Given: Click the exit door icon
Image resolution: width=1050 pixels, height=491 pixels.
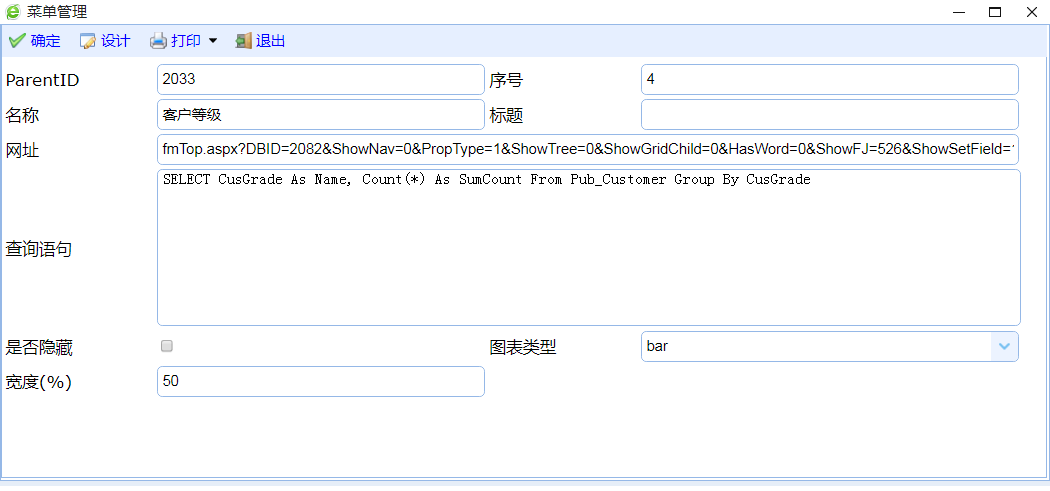Looking at the screenshot, I should (243, 41).
